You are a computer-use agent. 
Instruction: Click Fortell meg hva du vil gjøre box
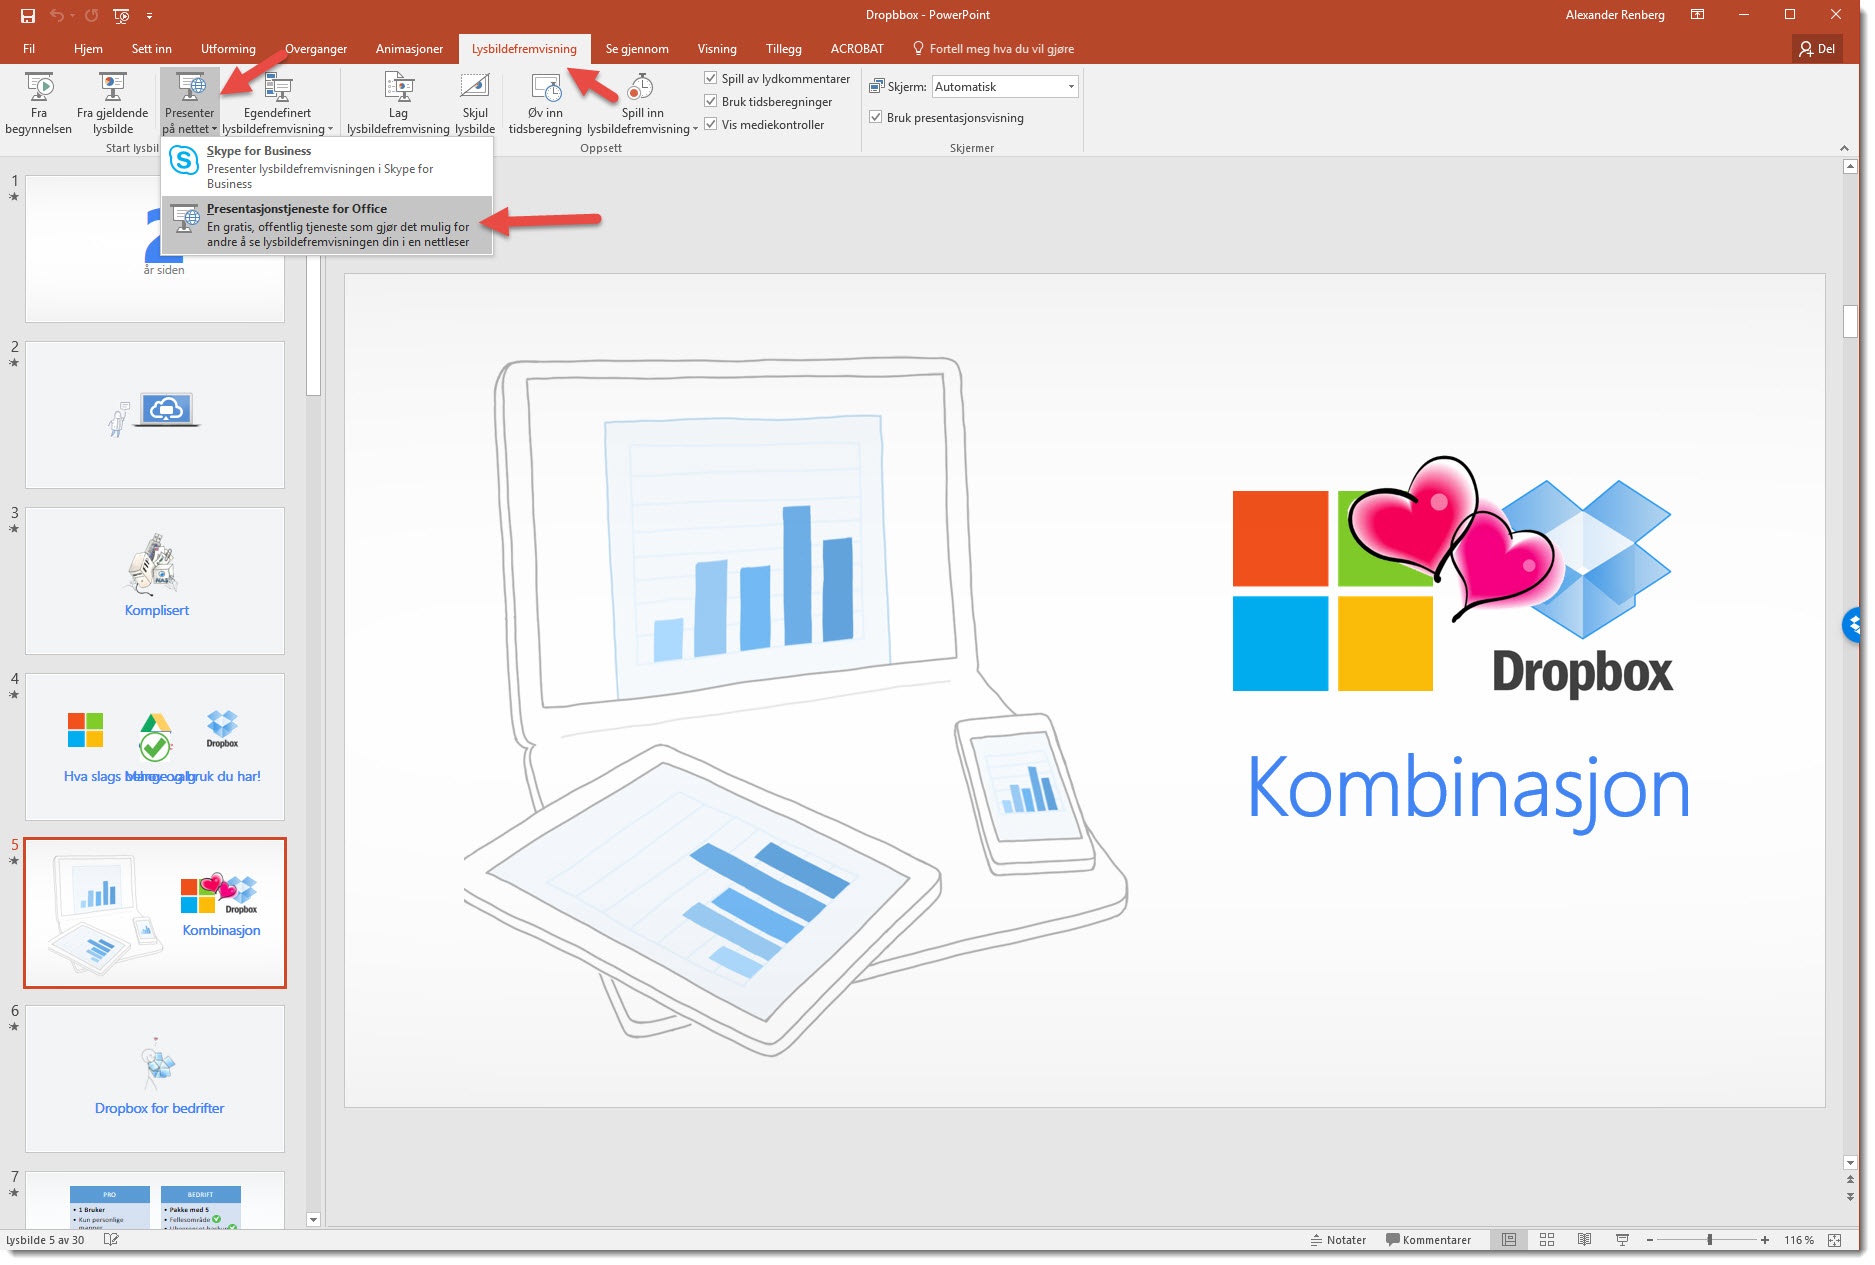[x=994, y=48]
